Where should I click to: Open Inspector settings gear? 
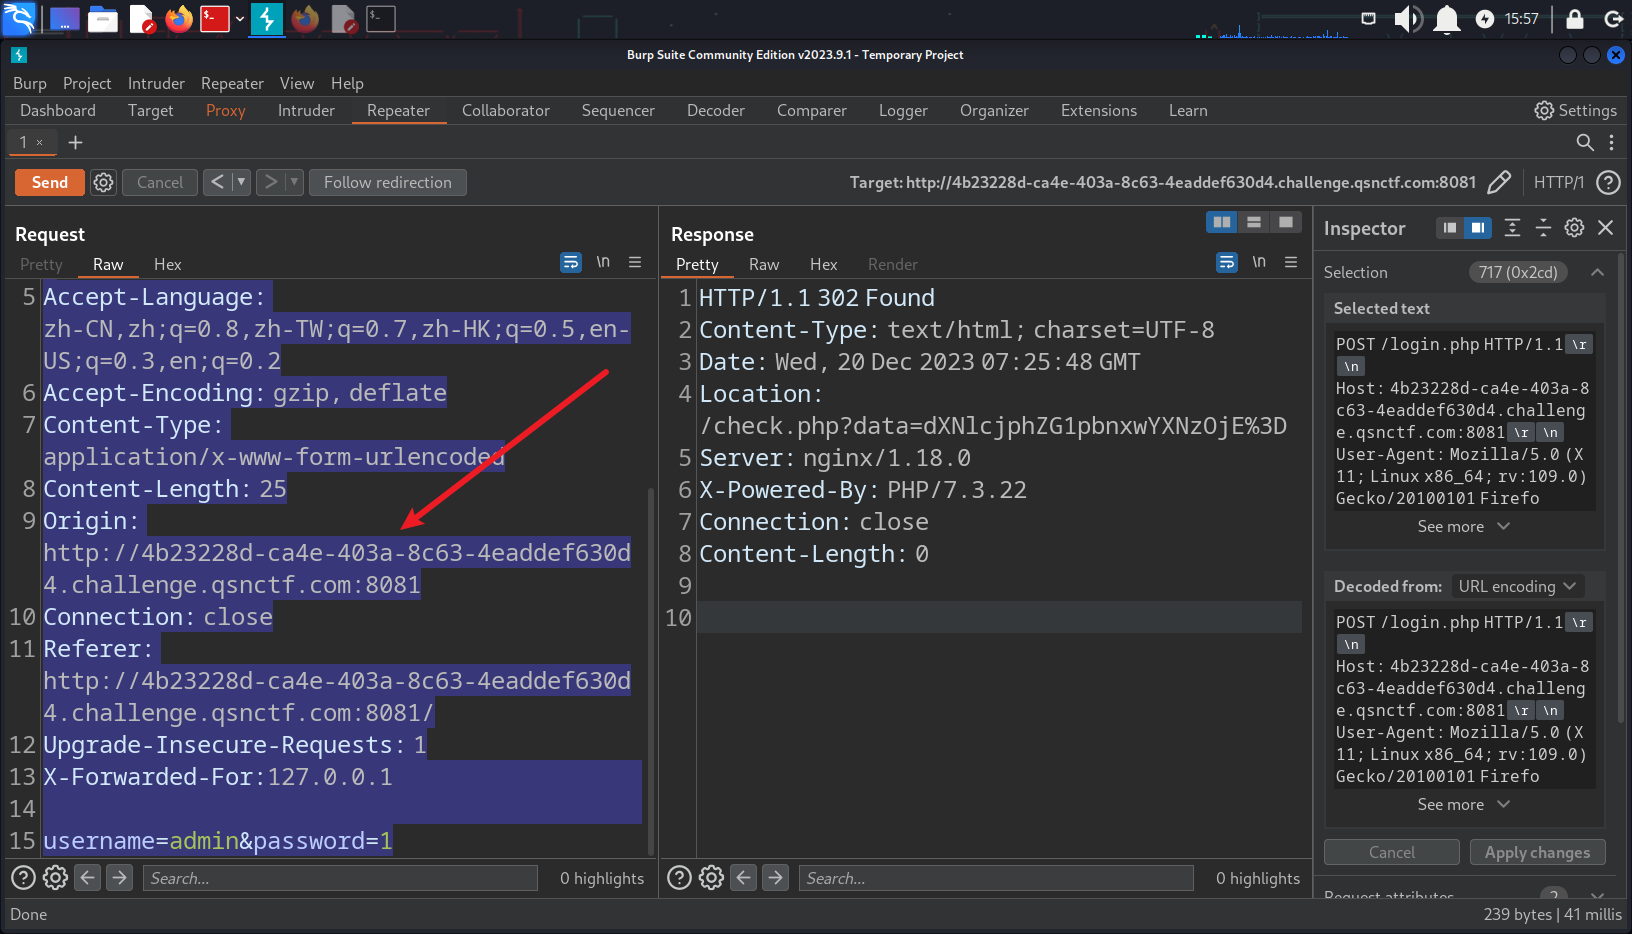coord(1574,228)
